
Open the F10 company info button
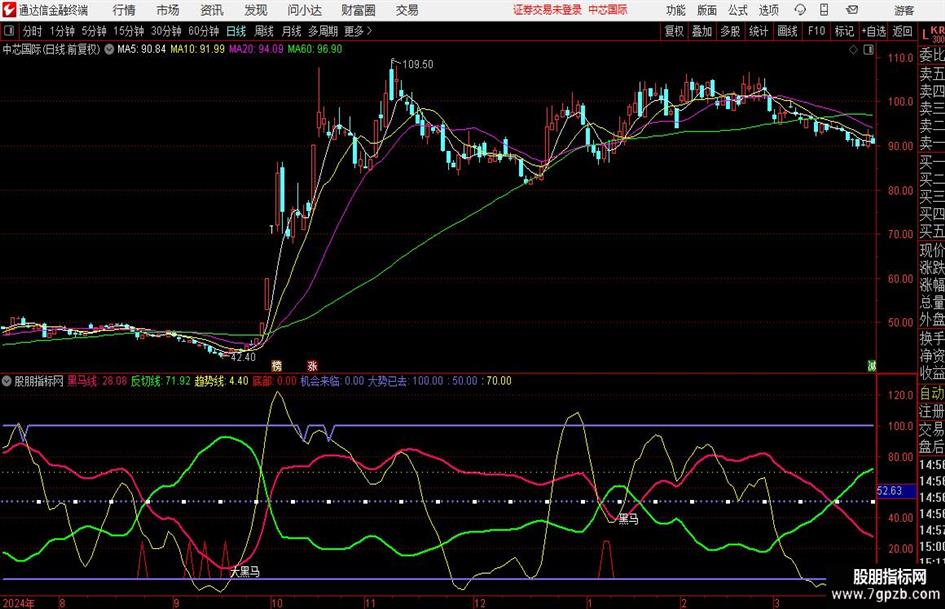(x=817, y=31)
